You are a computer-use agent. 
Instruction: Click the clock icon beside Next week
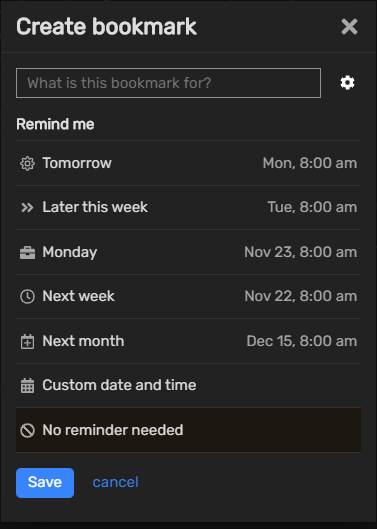[27, 297]
